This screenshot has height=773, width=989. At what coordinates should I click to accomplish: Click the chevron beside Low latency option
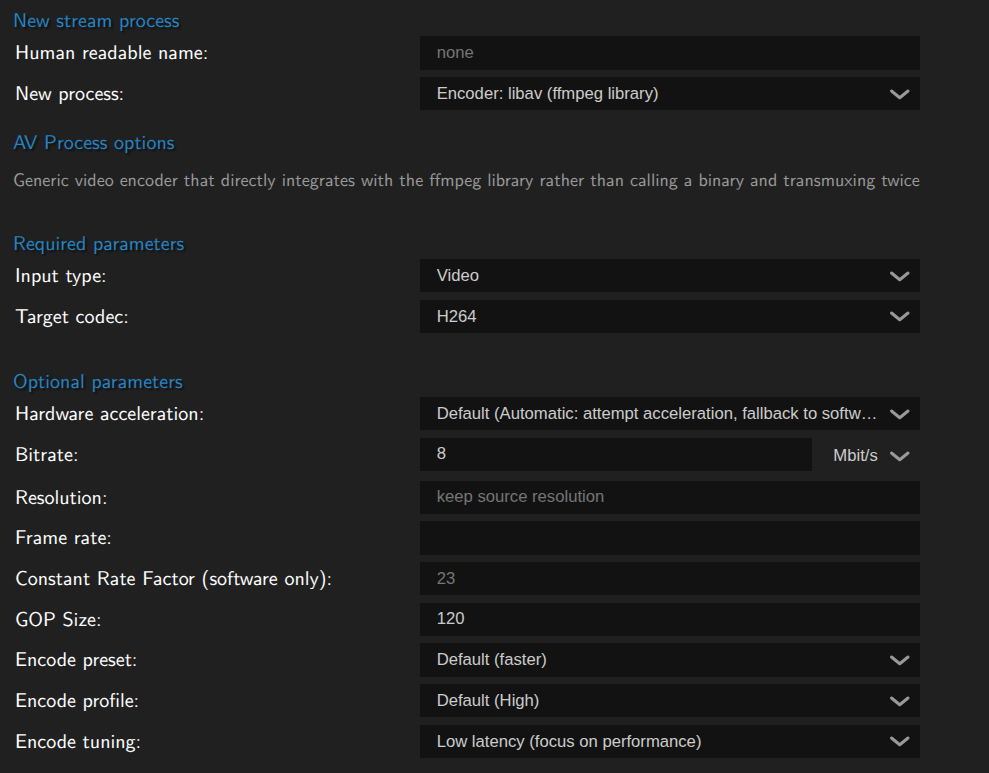tap(898, 741)
